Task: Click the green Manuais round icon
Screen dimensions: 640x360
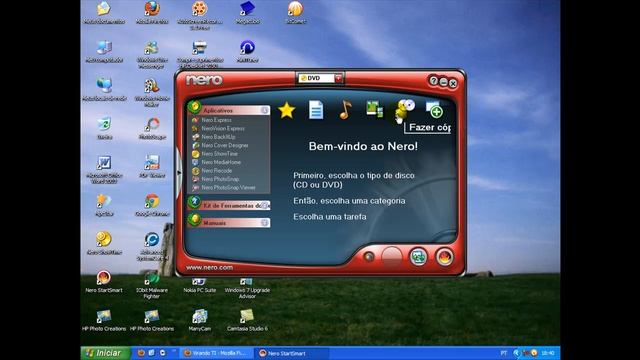Action: (194, 219)
